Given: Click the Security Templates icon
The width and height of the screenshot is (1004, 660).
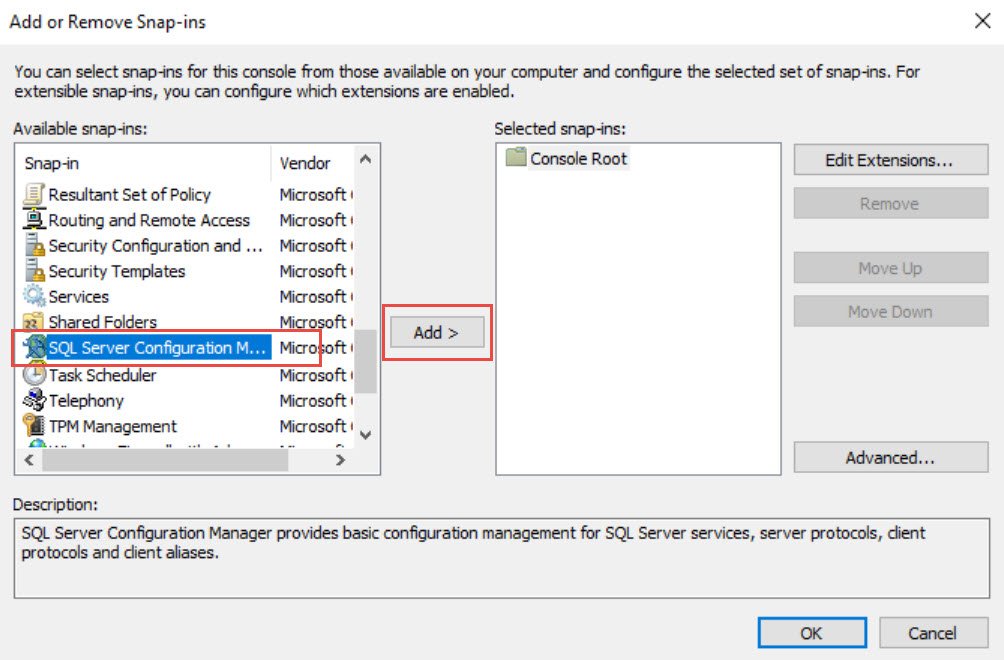Looking at the screenshot, I should [x=34, y=271].
